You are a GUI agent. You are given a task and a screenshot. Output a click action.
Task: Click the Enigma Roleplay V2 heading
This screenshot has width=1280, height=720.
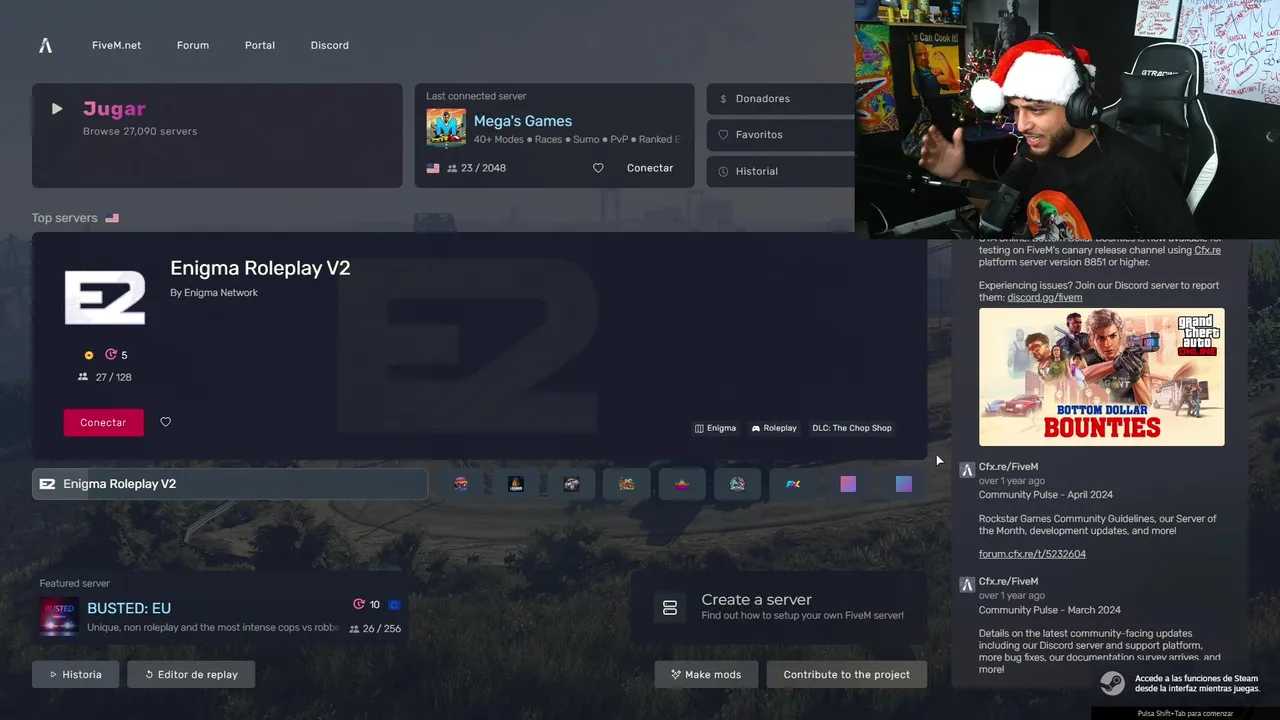(x=260, y=268)
